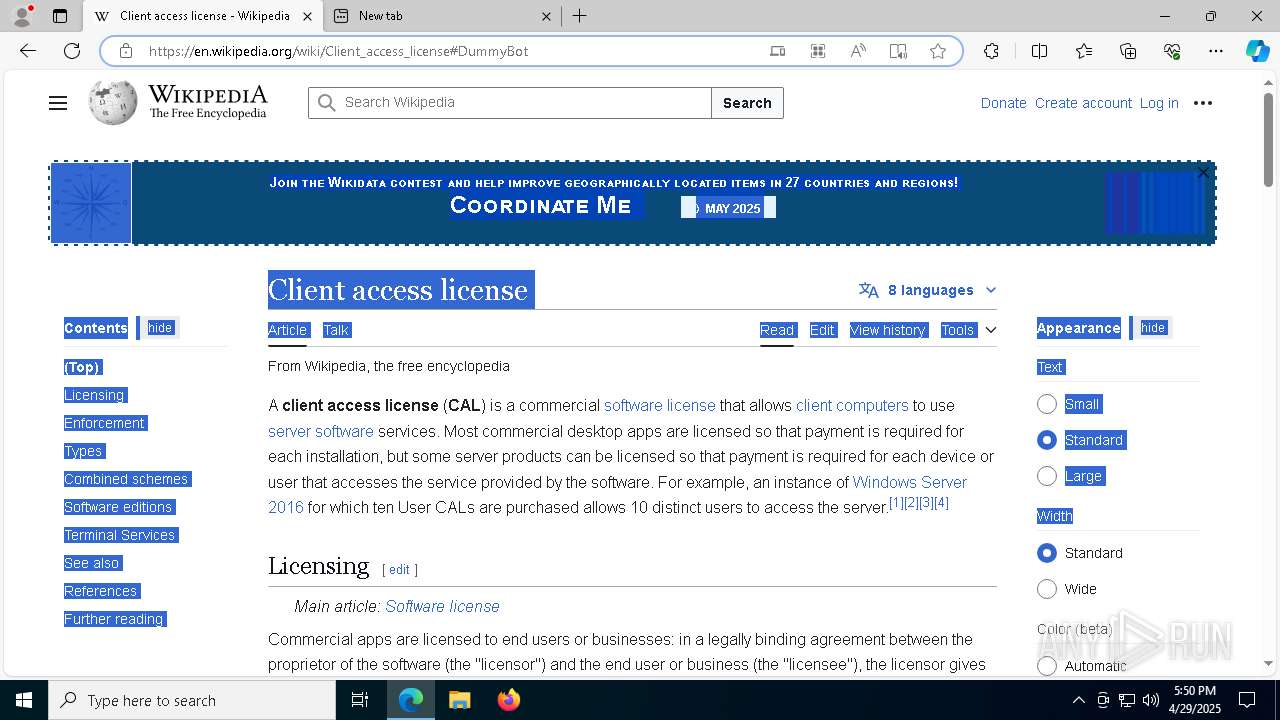Jump to Terminal Services in Contents
1280x720 pixels.
coord(120,535)
